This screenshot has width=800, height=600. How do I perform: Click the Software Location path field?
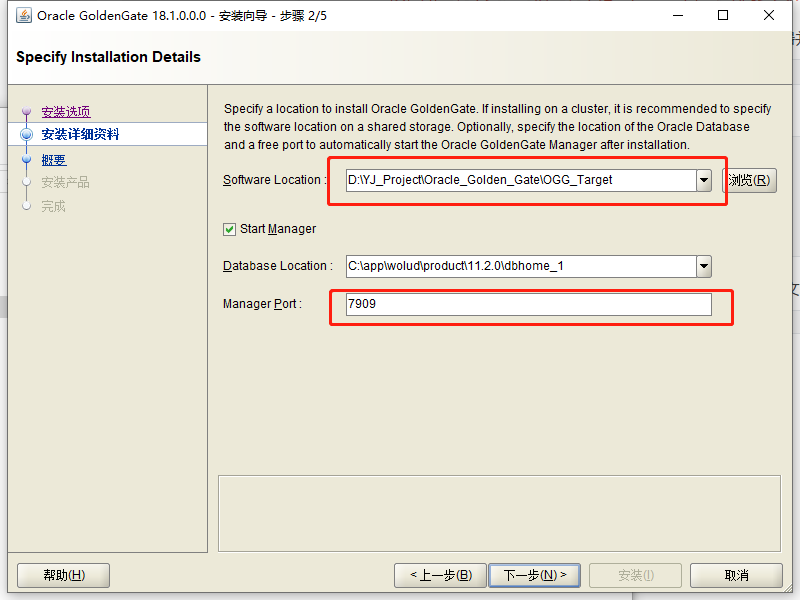(521, 180)
